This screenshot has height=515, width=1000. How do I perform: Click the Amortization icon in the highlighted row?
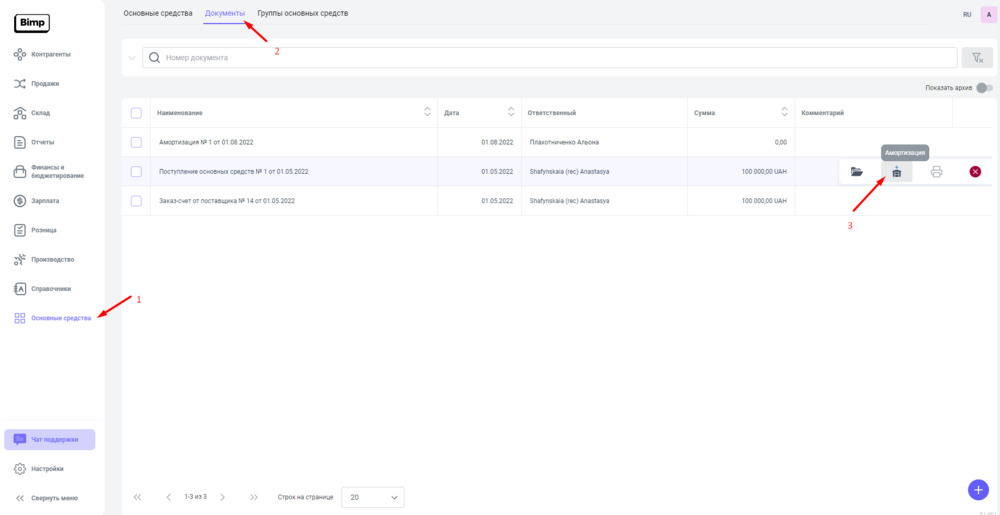[x=896, y=172]
